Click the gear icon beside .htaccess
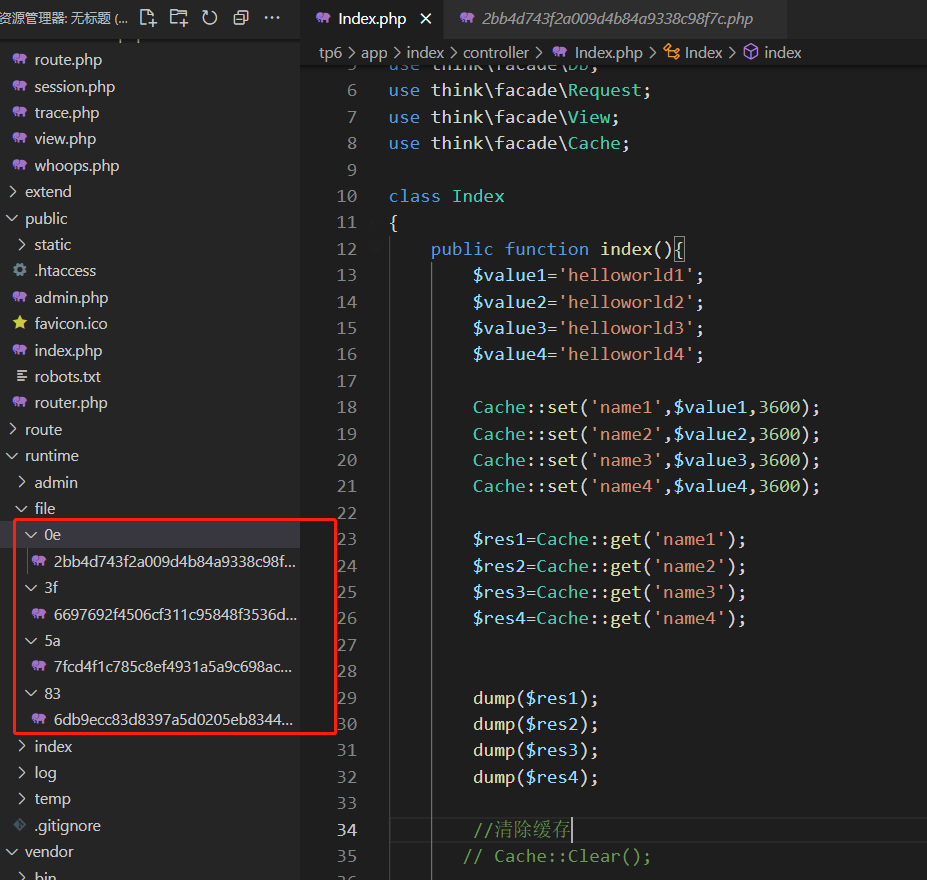 click(x=20, y=270)
